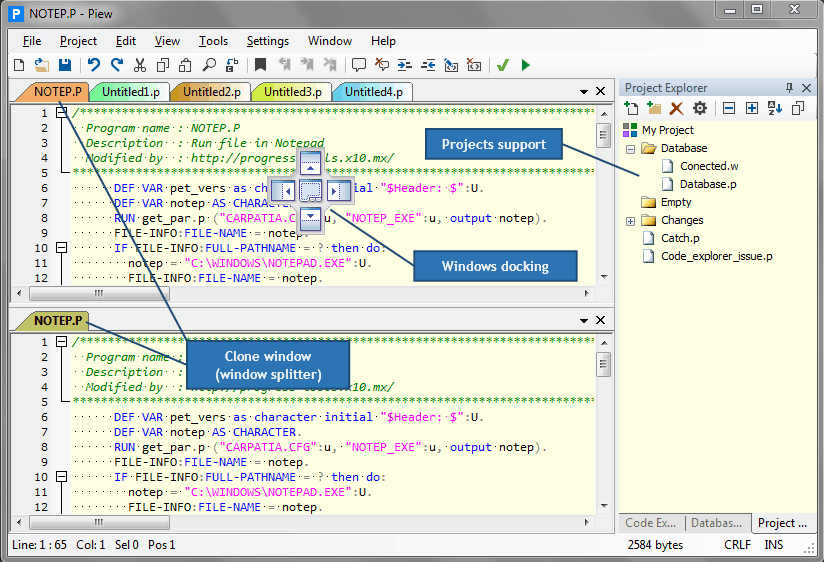Create a new file from the toolbar
824x562 pixels.
pos(19,65)
